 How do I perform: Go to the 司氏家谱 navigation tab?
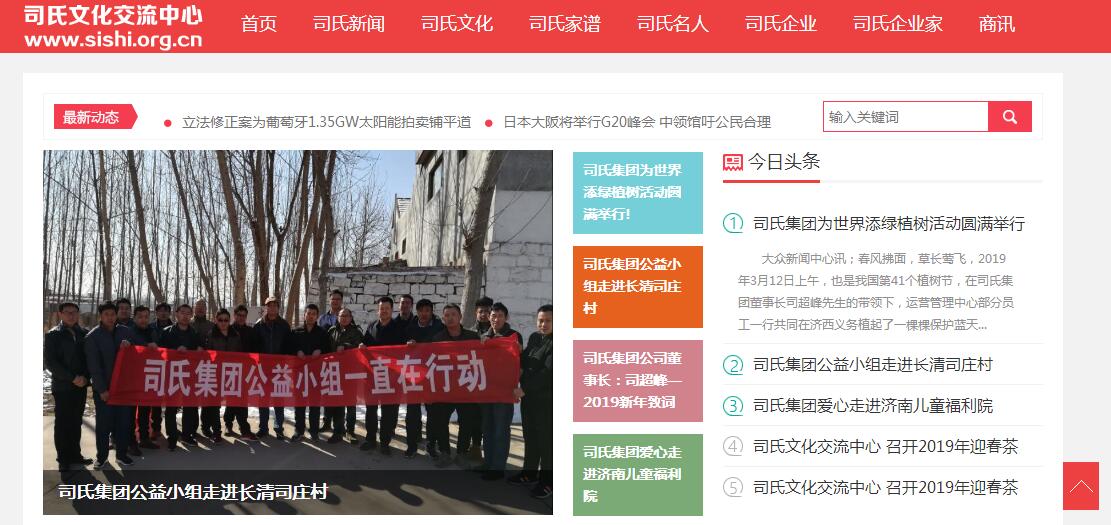pos(565,24)
